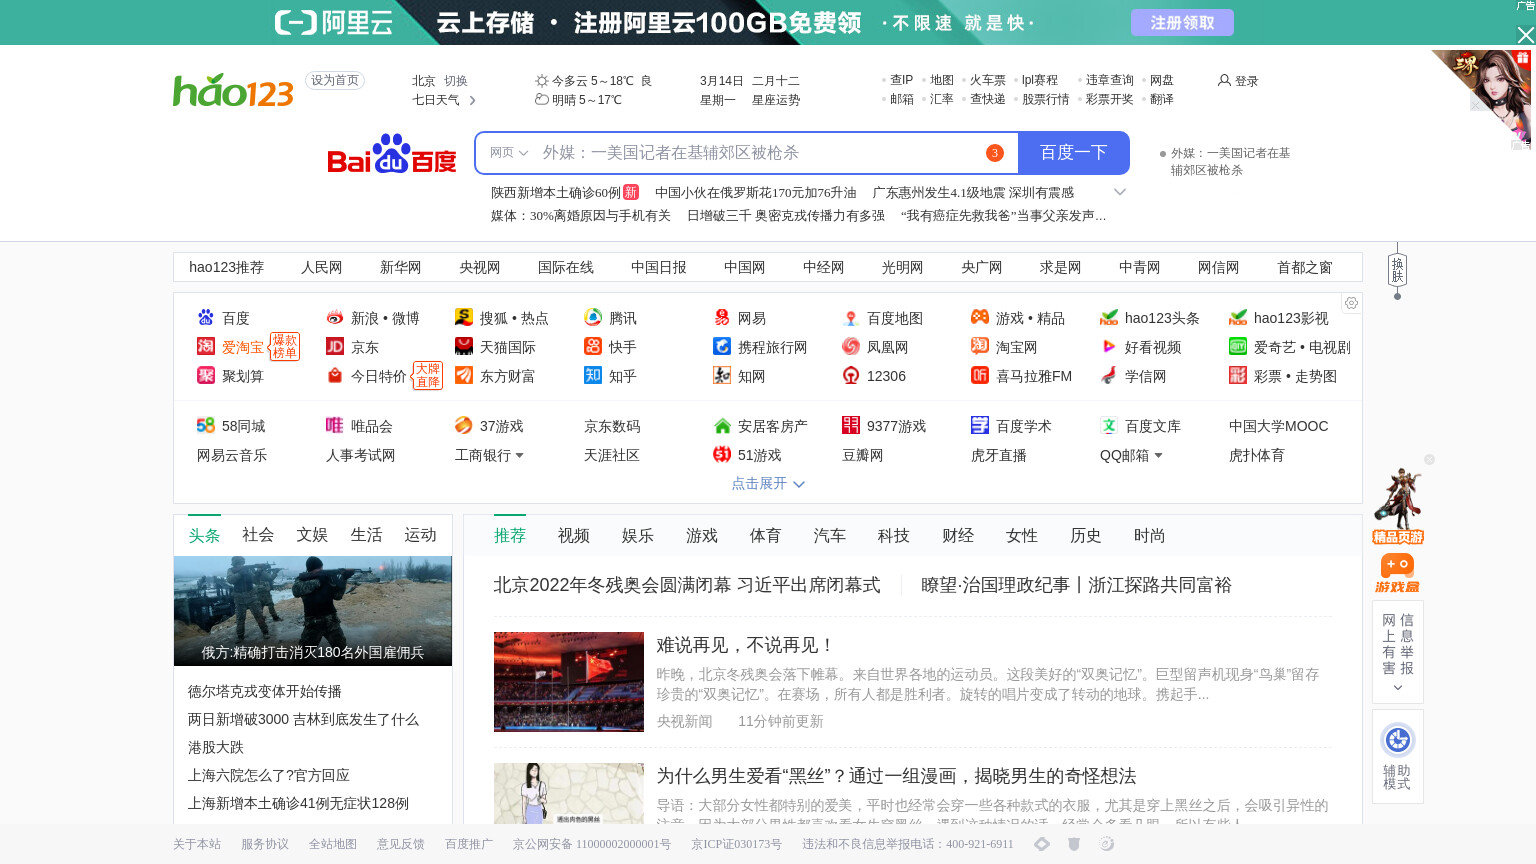
Task: Open the 人民网 link
Action: click(322, 267)
